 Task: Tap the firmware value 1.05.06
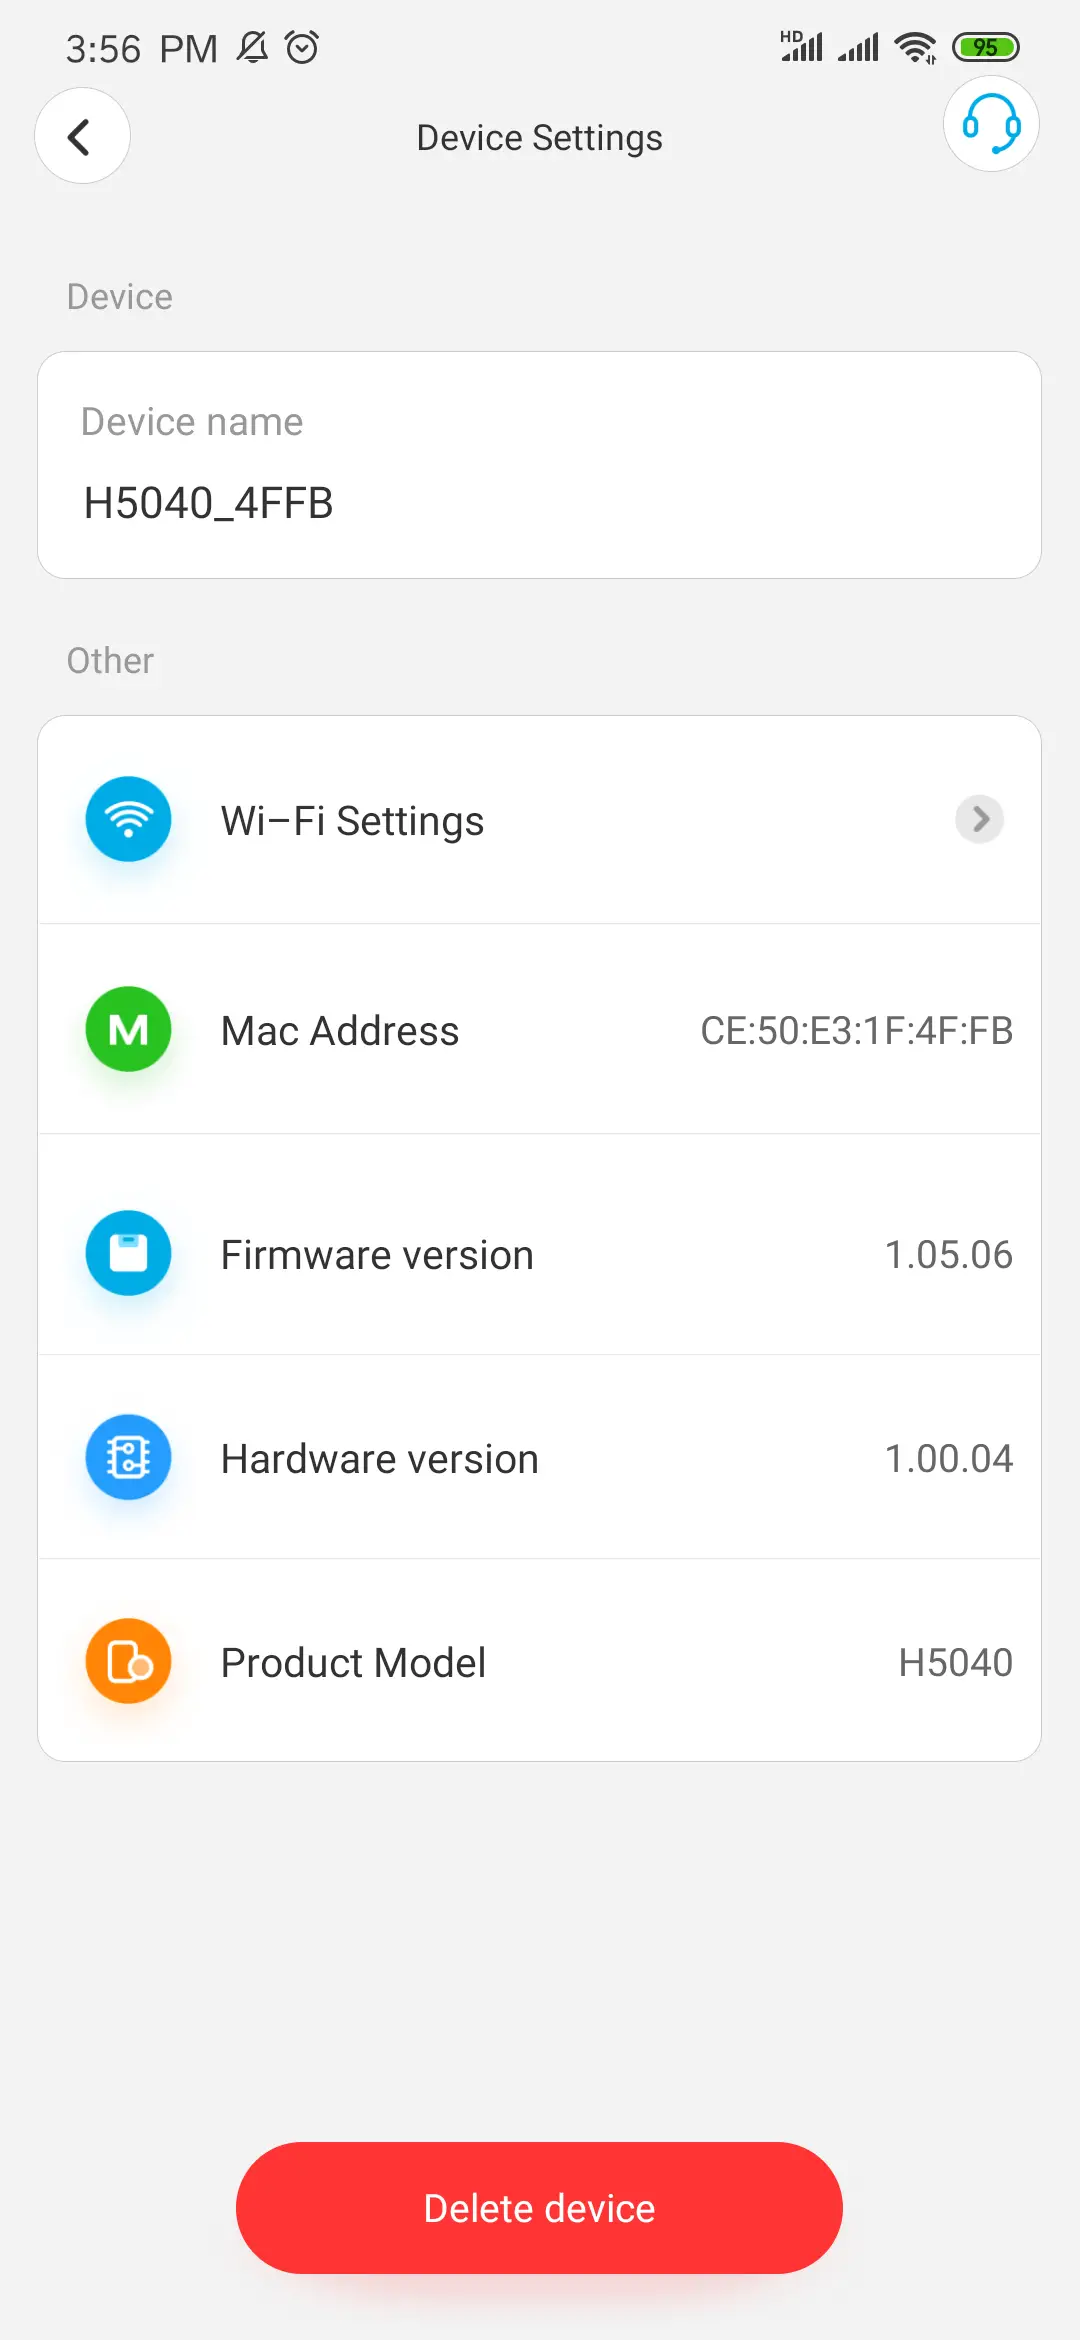click(949, 1253)
